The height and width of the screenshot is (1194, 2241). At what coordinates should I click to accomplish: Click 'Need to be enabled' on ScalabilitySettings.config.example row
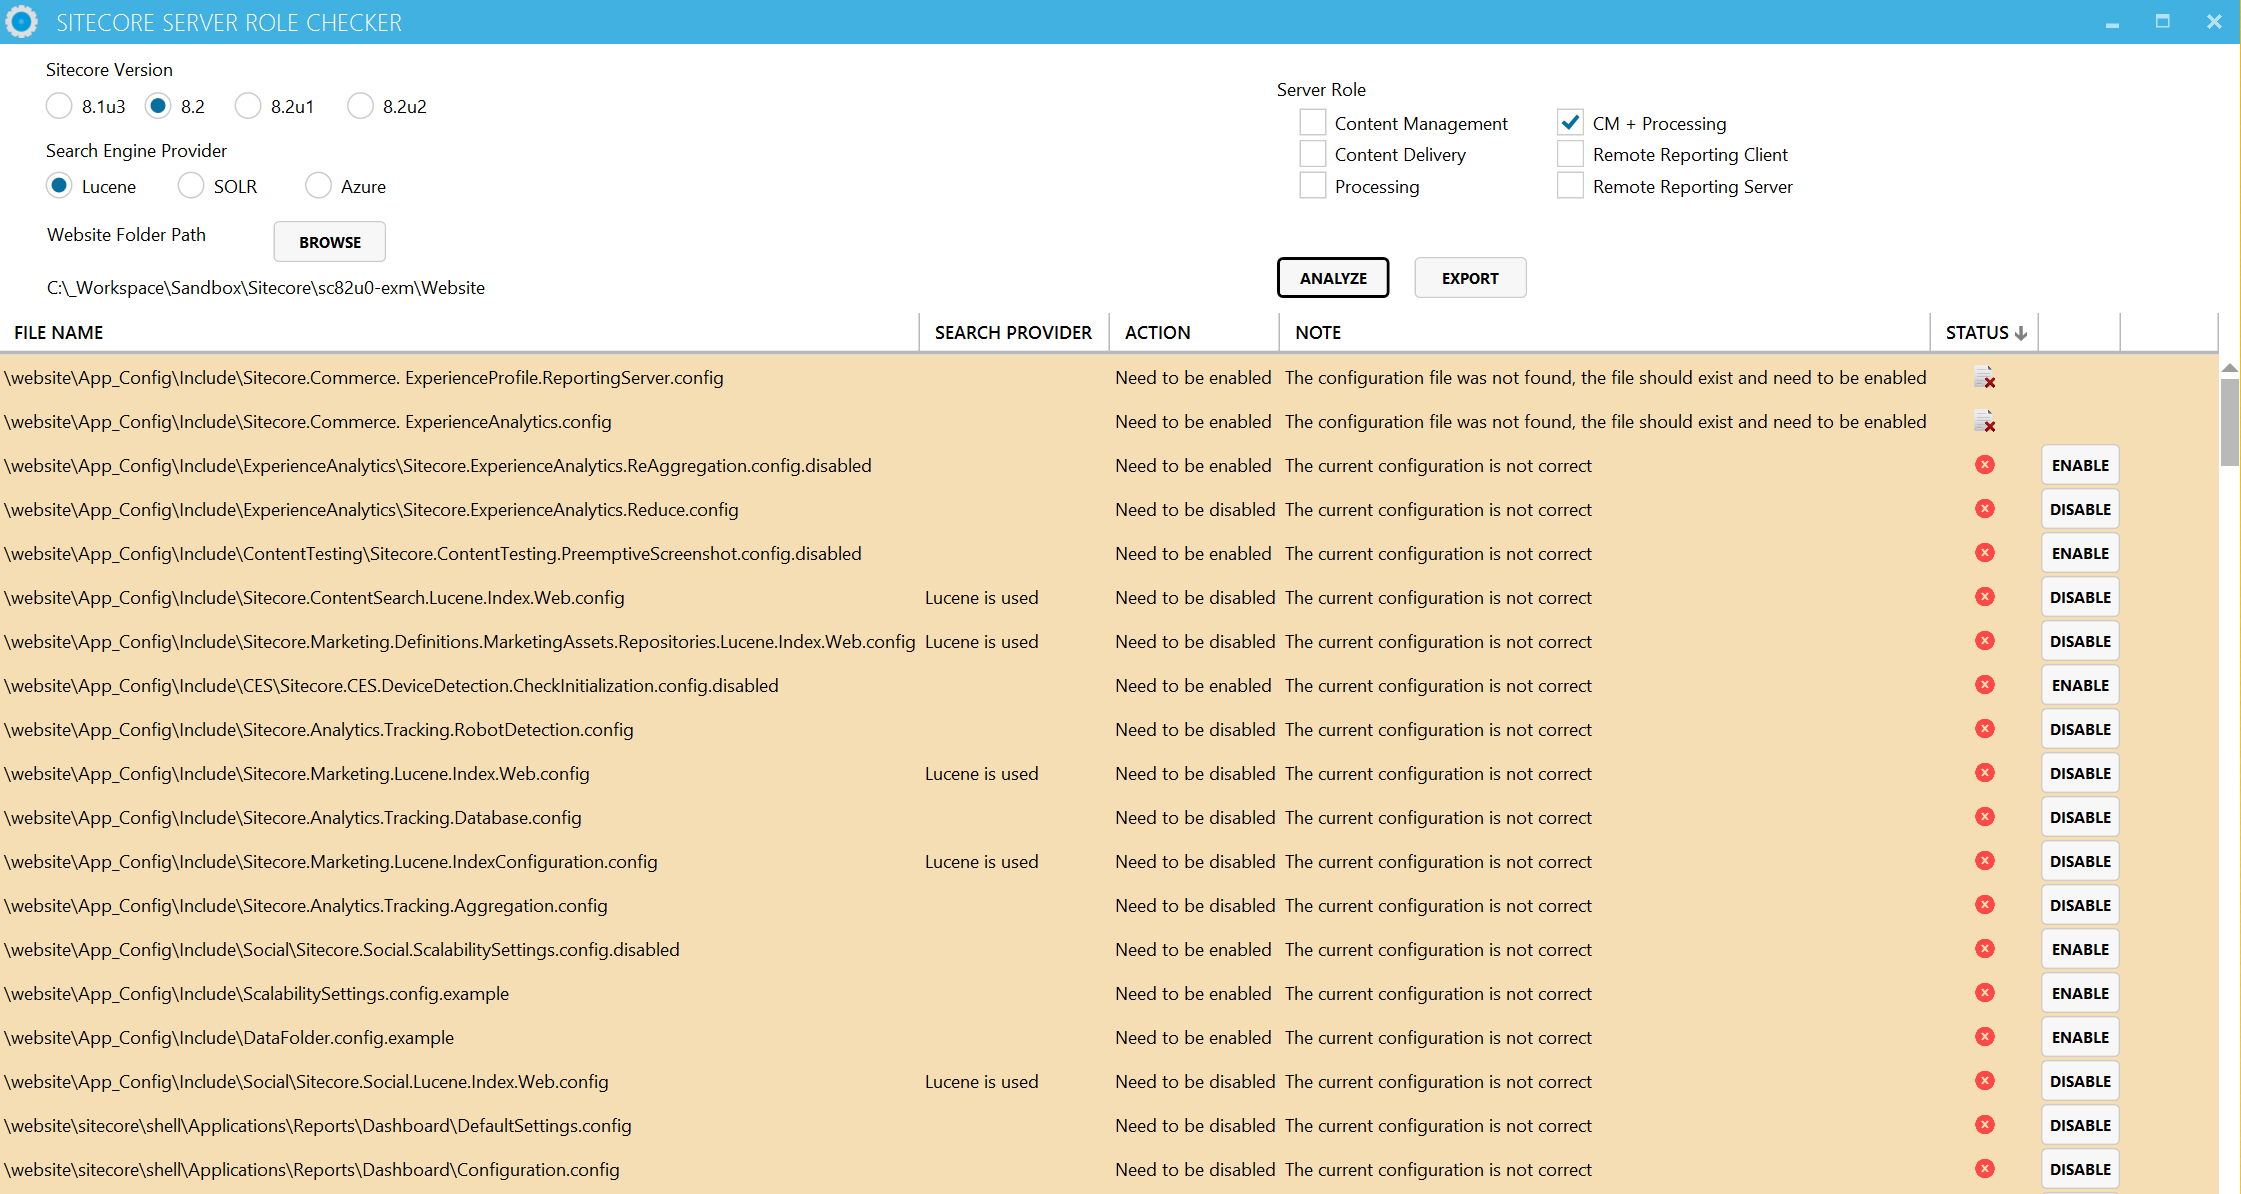coord(1193,994)
